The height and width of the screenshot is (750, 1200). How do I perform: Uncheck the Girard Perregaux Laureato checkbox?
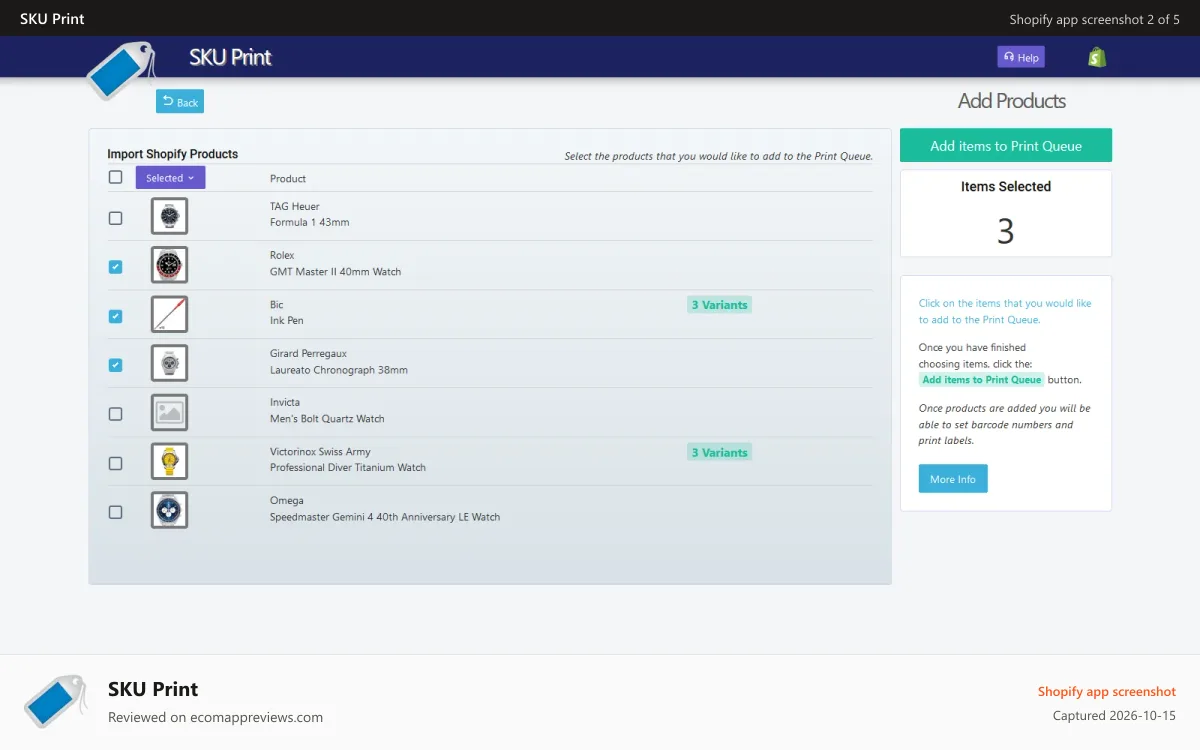(x=115, y=365)
